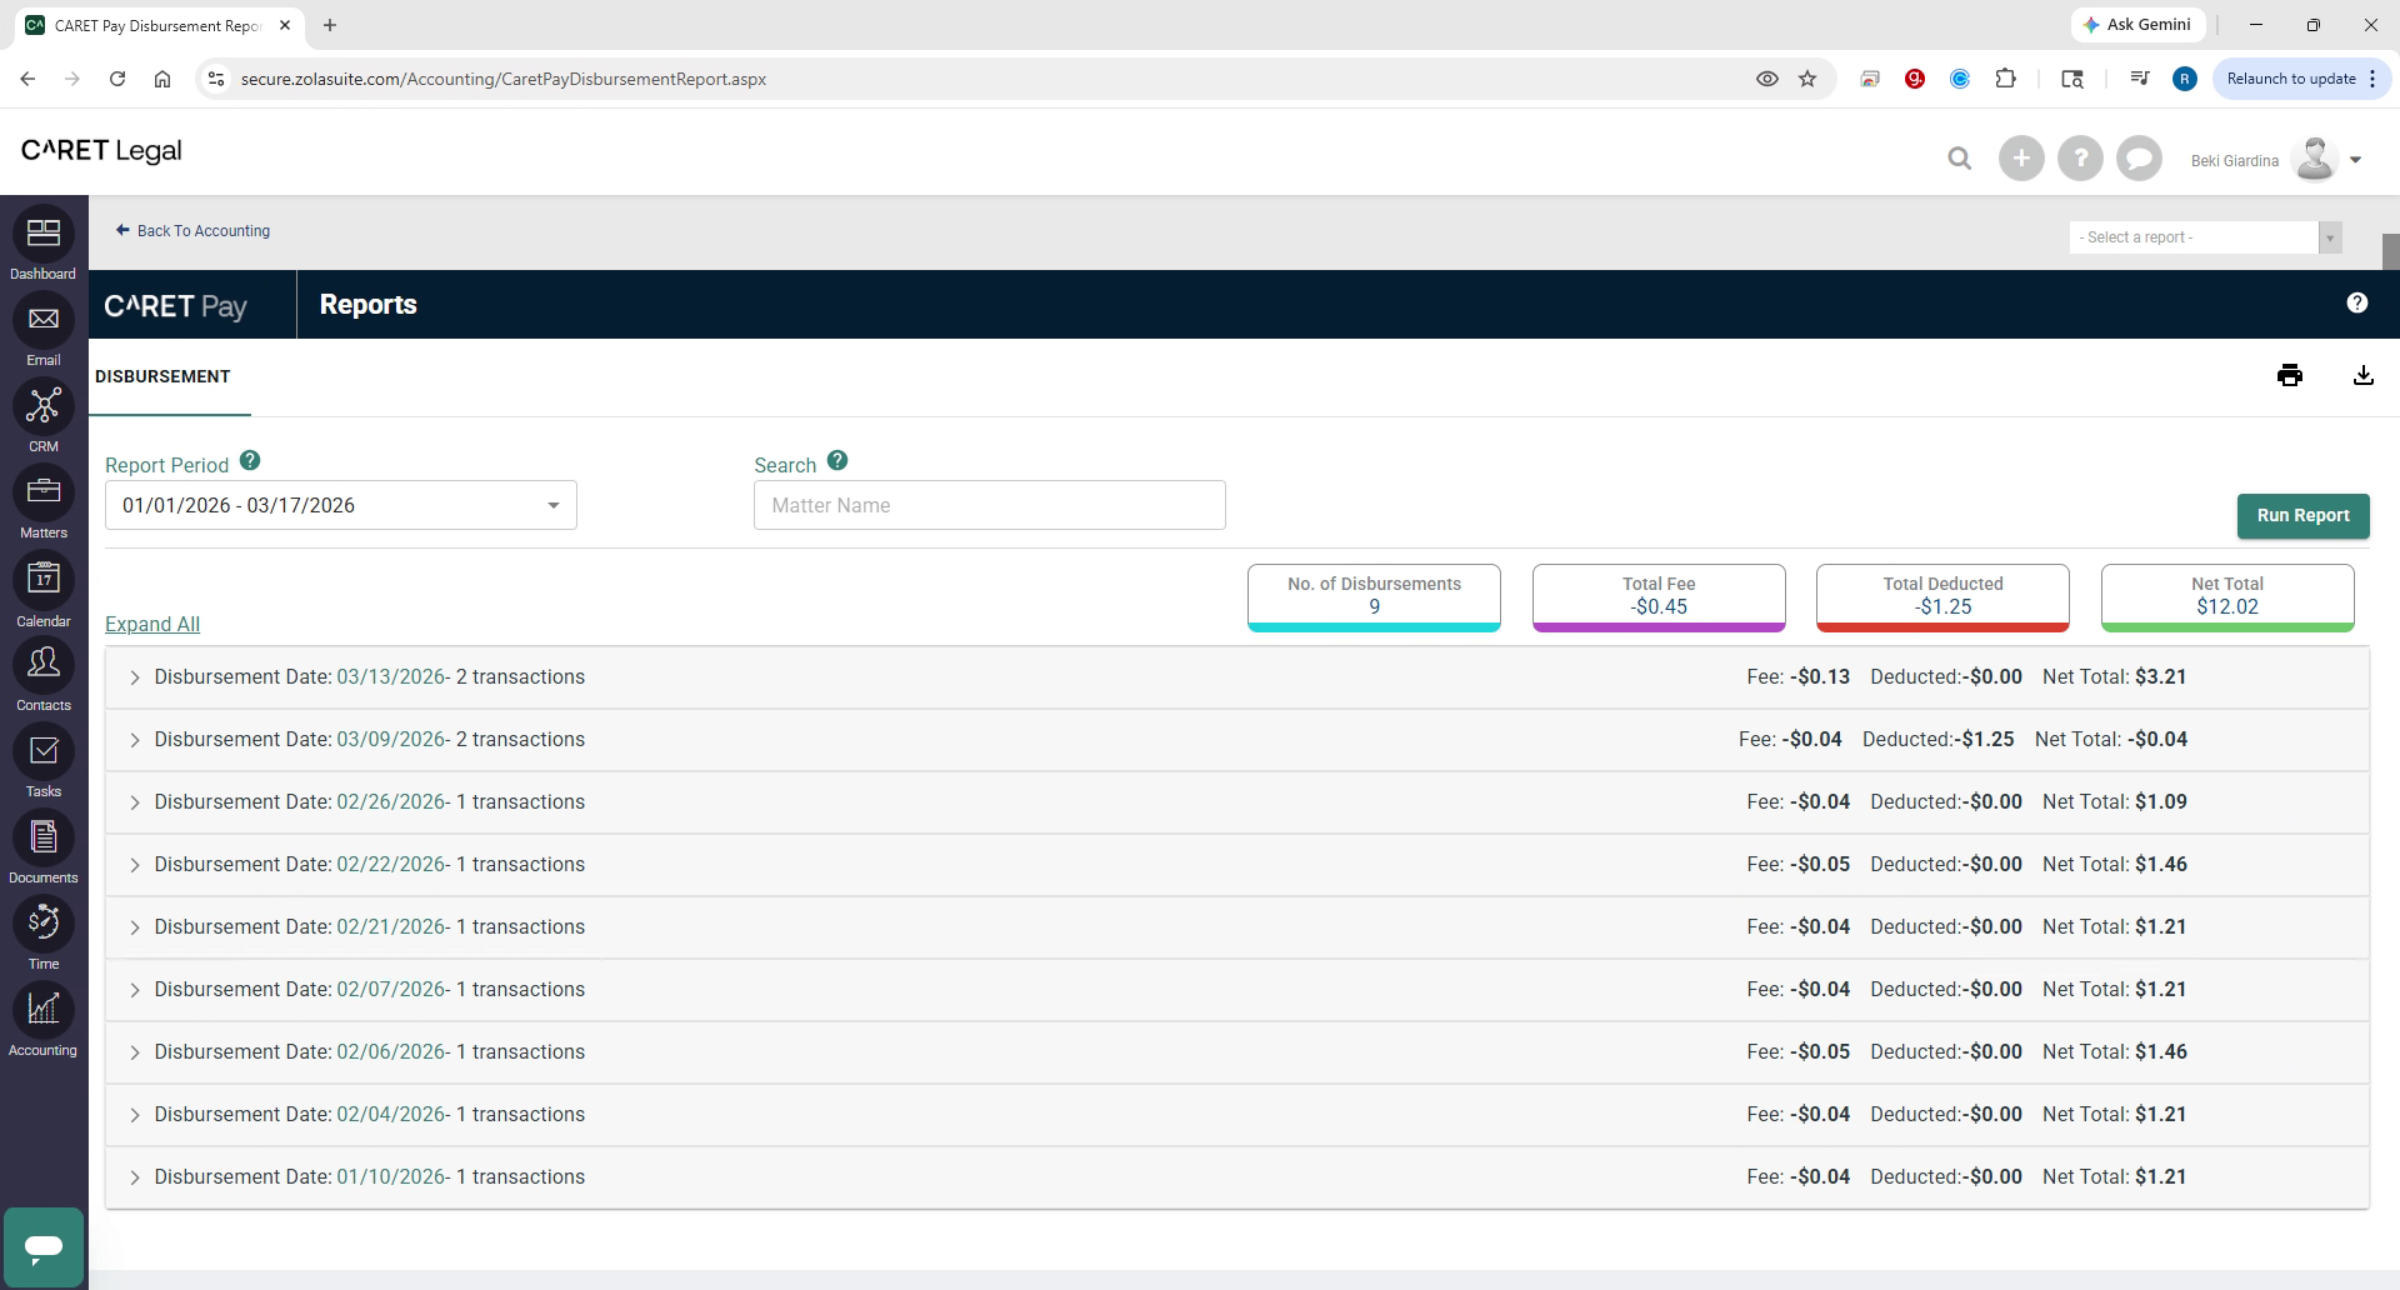Click the CARET Legal logo
Viewport: 2400px width, 1290px height.
(x=101, y=151)
